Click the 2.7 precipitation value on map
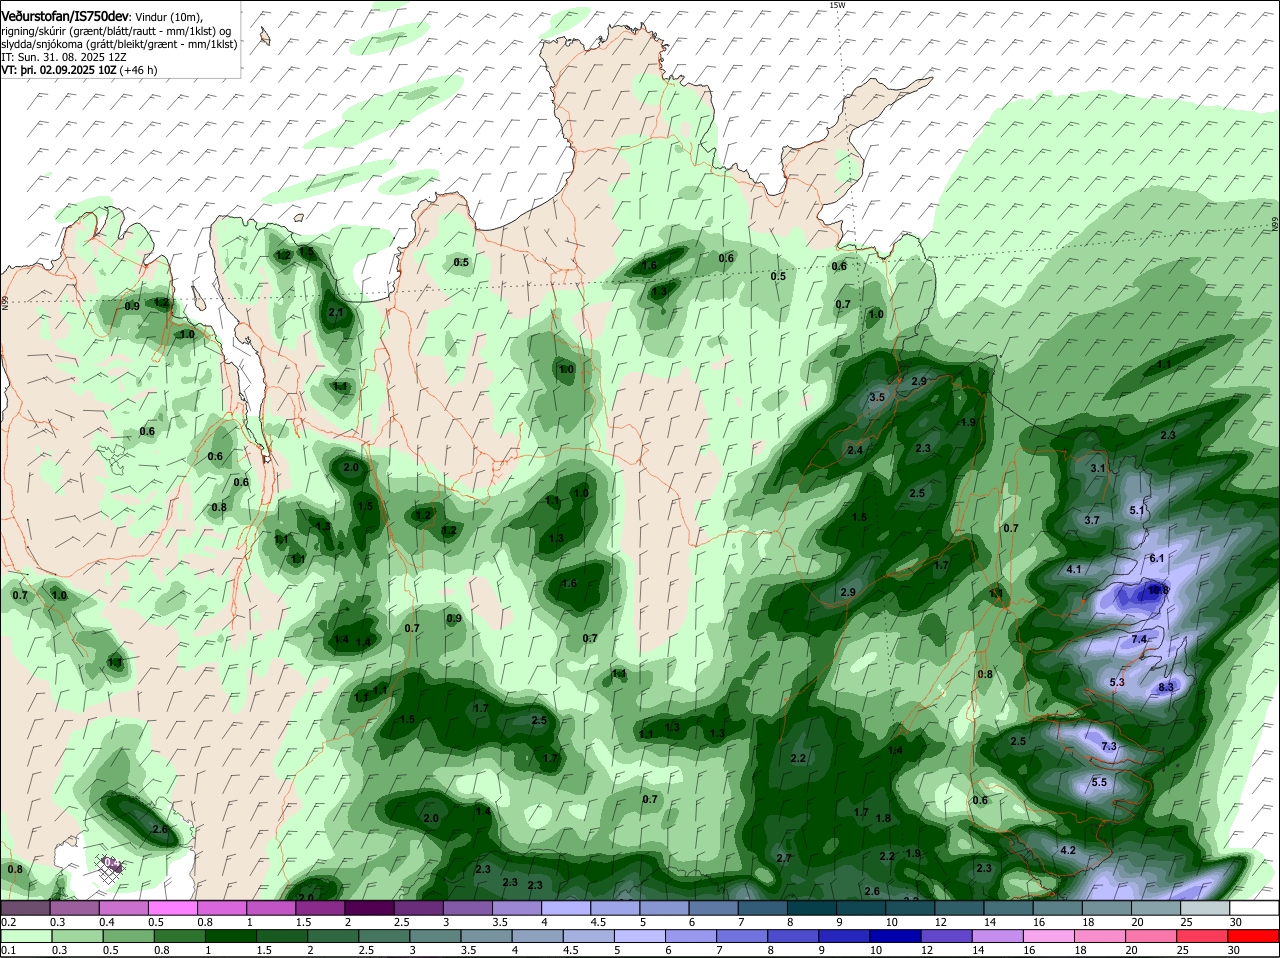 pyautogui.click(x=784, y=858)
